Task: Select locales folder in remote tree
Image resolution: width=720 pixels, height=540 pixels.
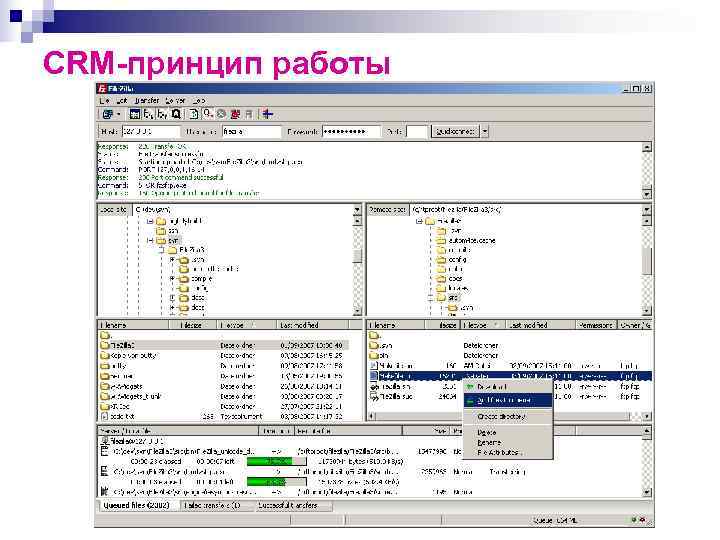Action: point(453,288)
